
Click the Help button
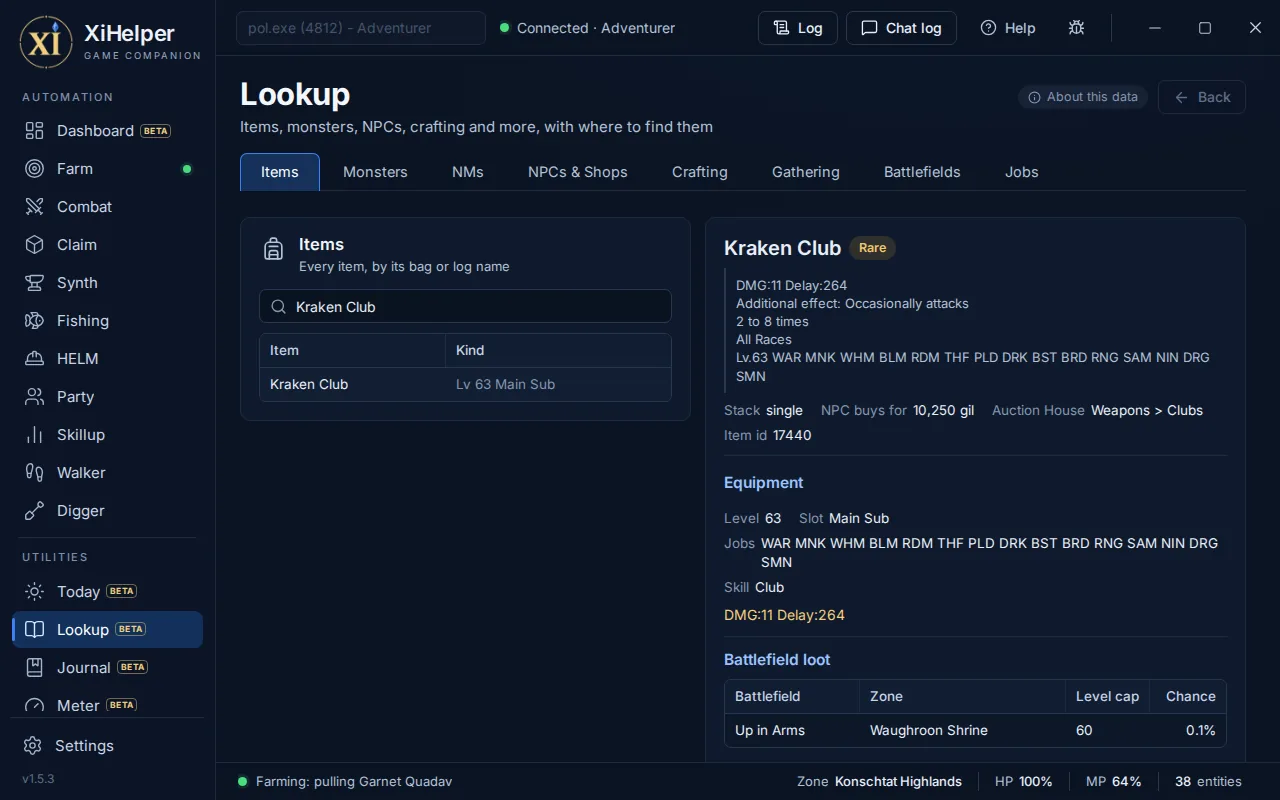(1008, 28)
